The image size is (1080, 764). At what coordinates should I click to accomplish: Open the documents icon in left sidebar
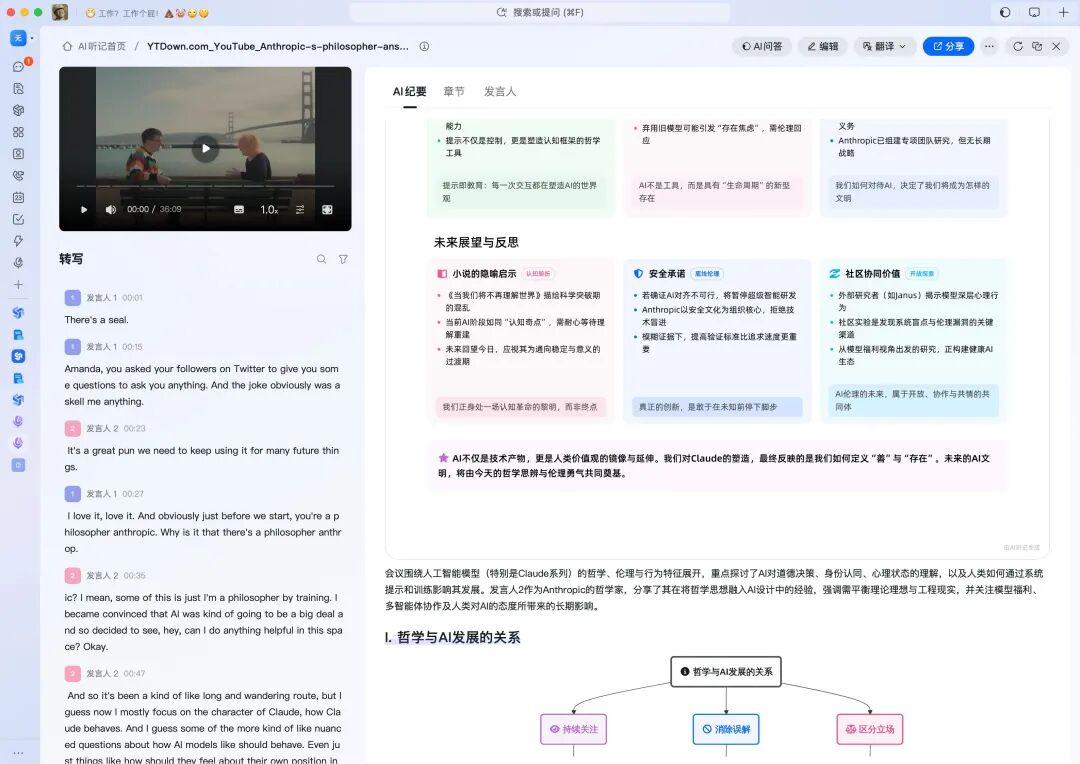[x=19, y=88]
